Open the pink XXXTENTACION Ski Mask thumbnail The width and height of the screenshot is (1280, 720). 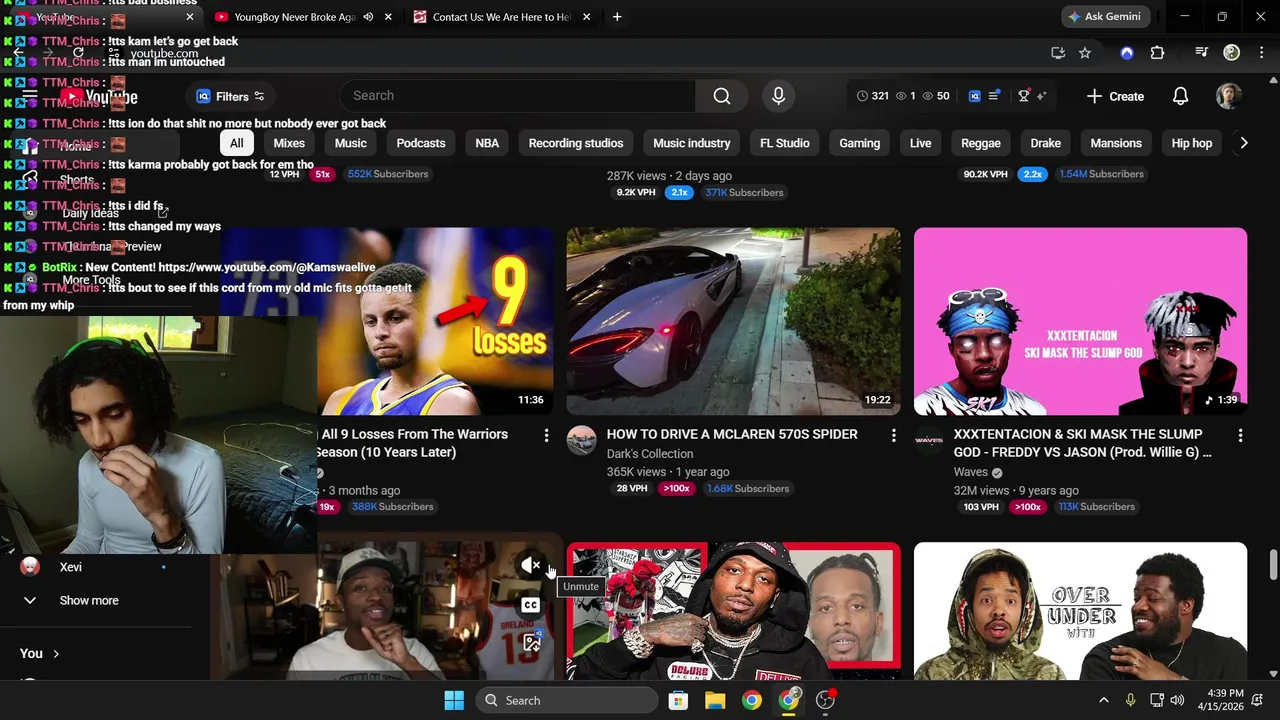pos(1080,321)
